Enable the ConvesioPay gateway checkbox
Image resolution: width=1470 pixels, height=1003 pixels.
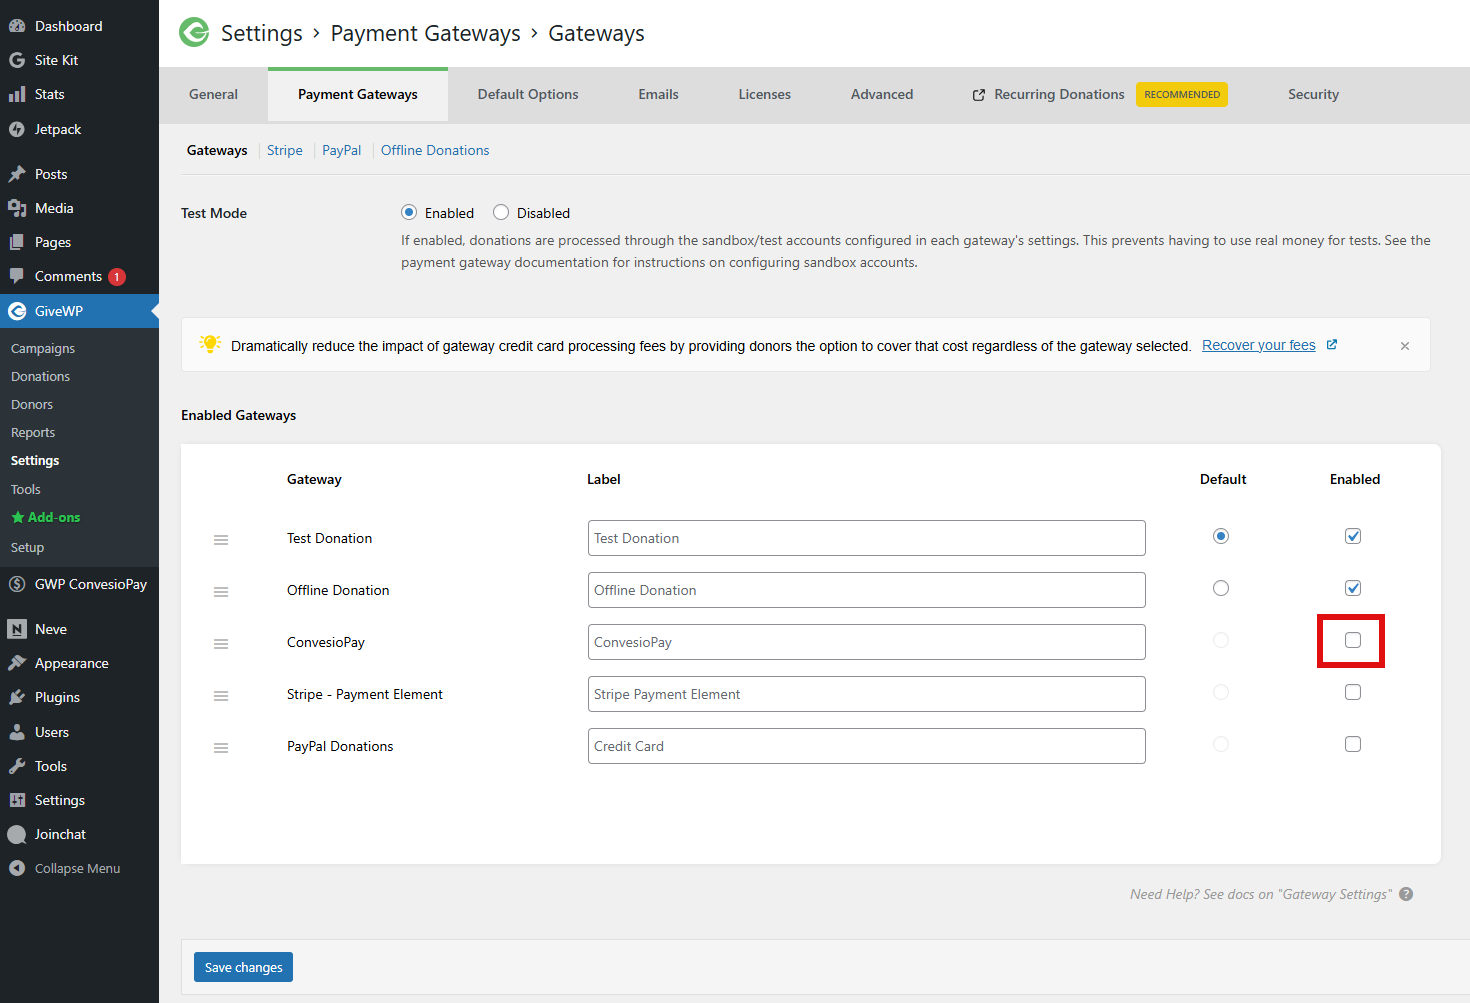1353,640
